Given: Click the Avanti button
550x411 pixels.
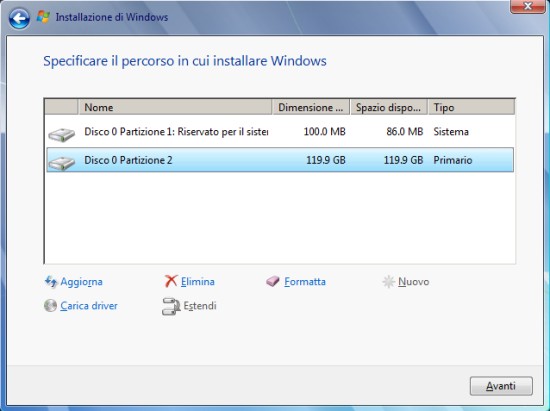Looking at the screenshot, I should coord(501,386).
